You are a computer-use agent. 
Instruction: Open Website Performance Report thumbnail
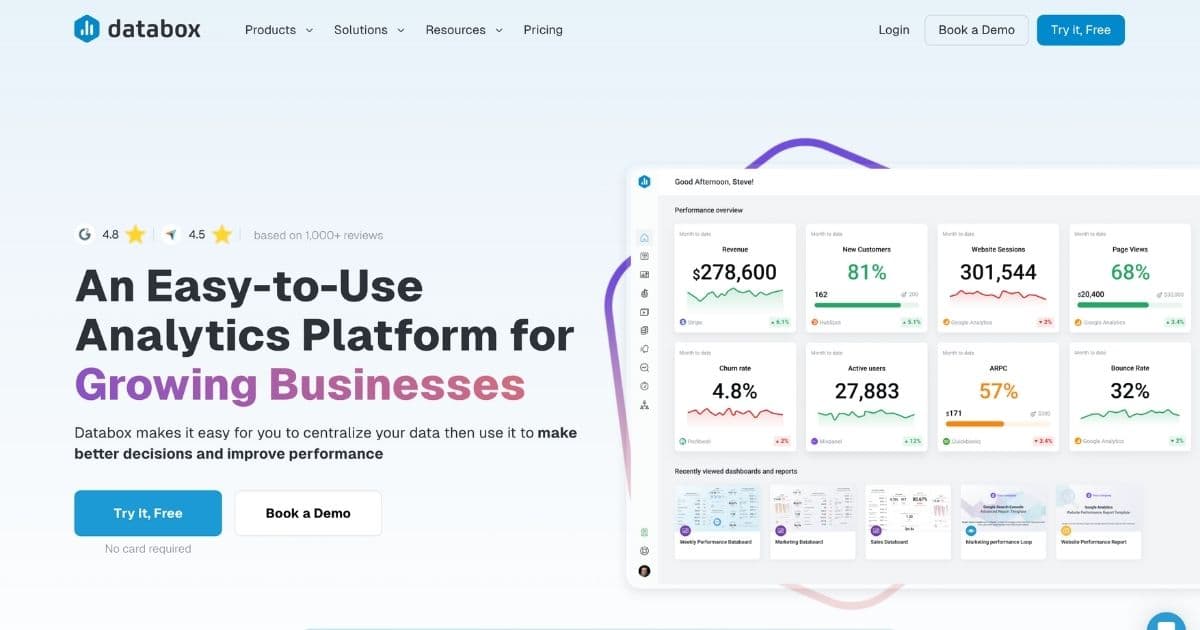coord(1099,522)
